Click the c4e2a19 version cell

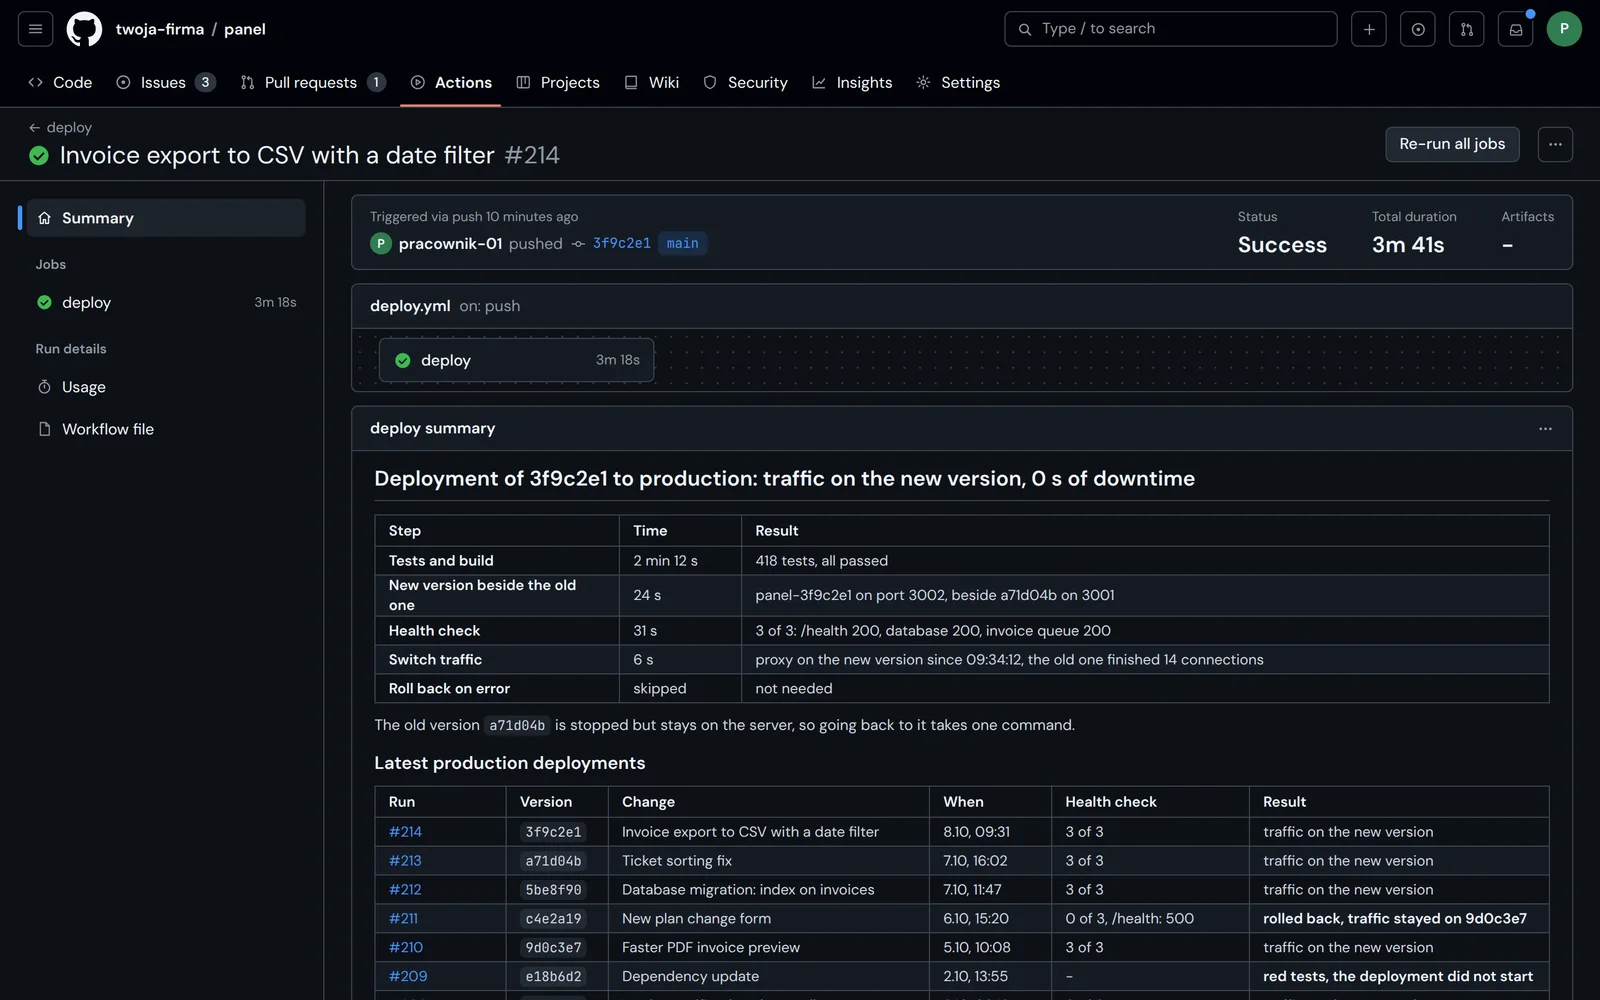[x=553, y=919]
